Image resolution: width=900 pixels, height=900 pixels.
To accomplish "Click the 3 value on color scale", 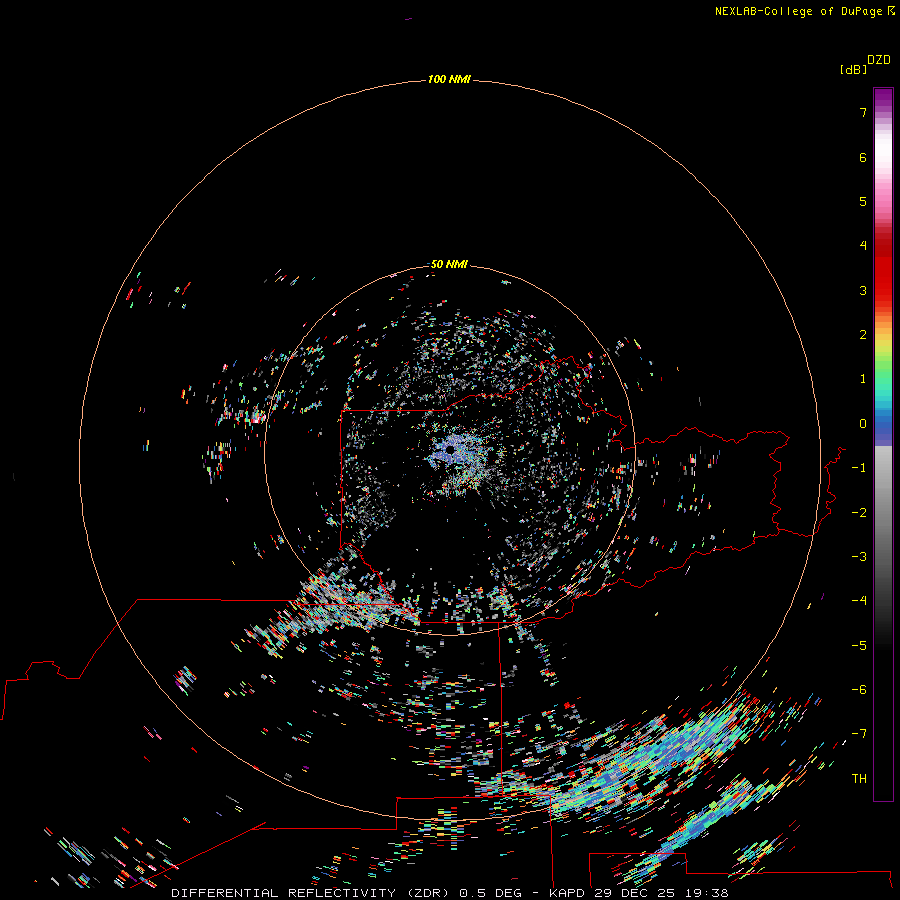I will tap(863, 290).
